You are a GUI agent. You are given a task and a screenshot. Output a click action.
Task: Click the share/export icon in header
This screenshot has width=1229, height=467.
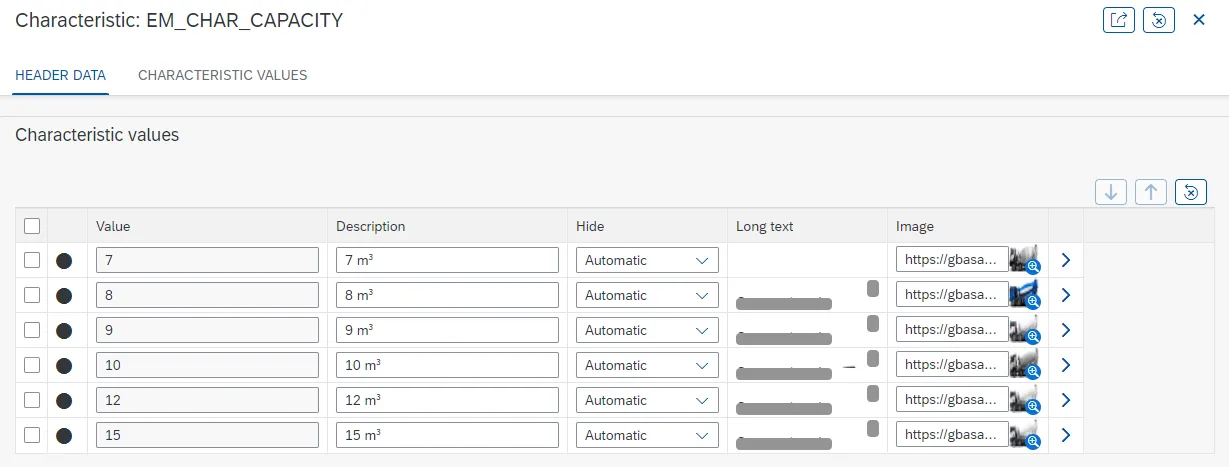tap(1118, 20)
